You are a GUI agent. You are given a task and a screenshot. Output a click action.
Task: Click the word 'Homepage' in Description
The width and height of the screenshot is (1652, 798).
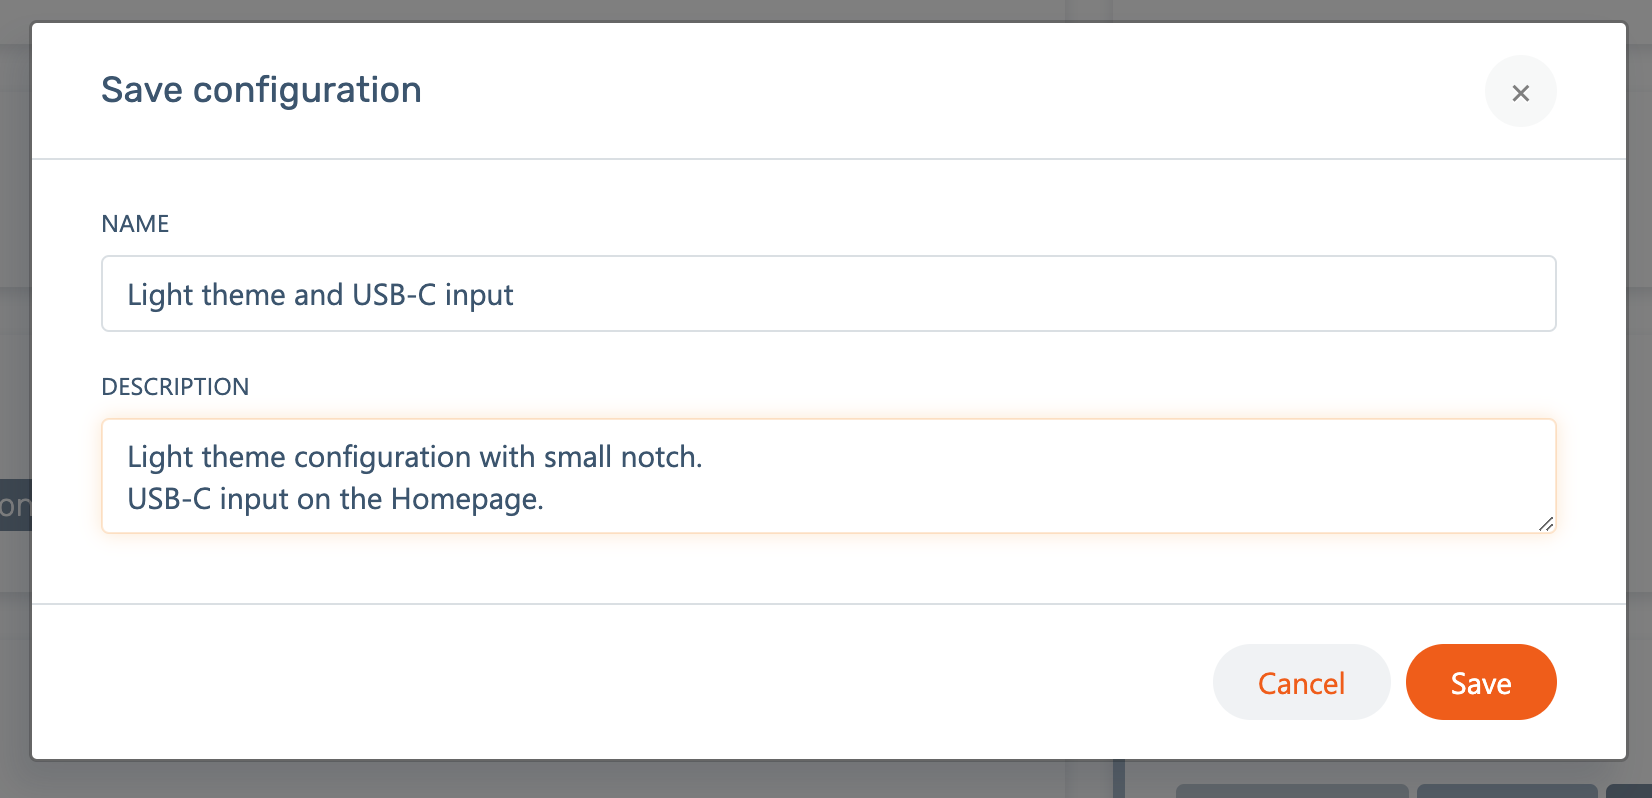(464, 499)
